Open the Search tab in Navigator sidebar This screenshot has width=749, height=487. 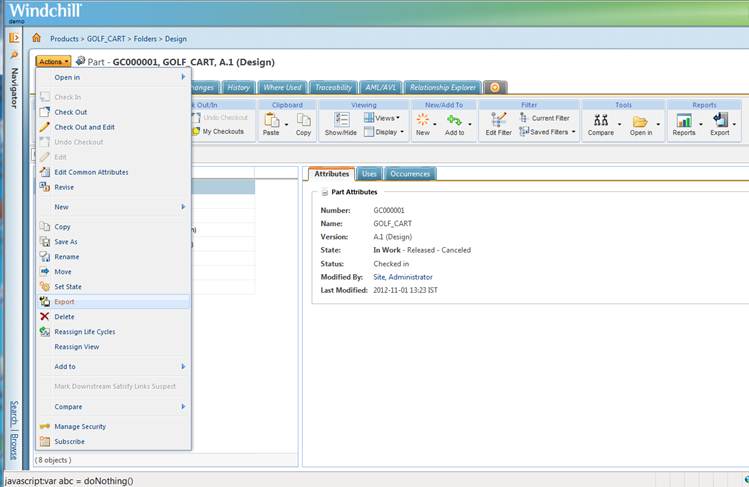tap(14, 411)
